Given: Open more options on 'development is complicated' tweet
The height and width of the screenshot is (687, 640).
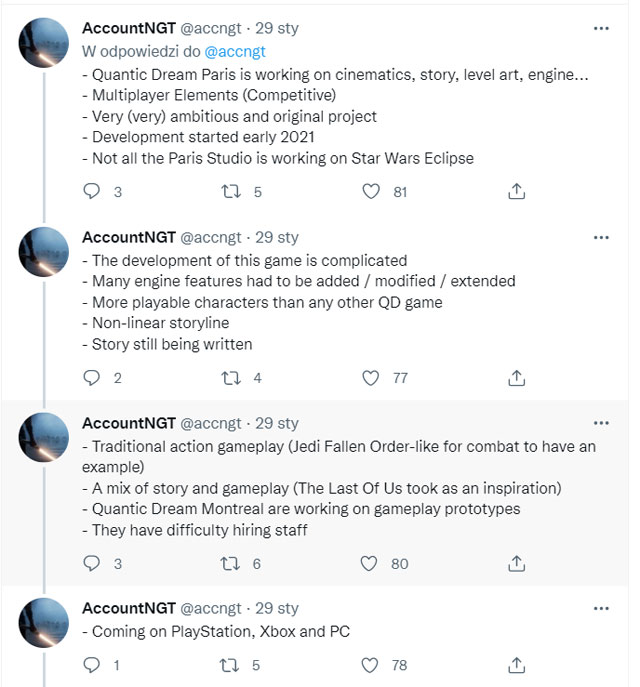Looking at the screenshot, I should click(601, 237).
